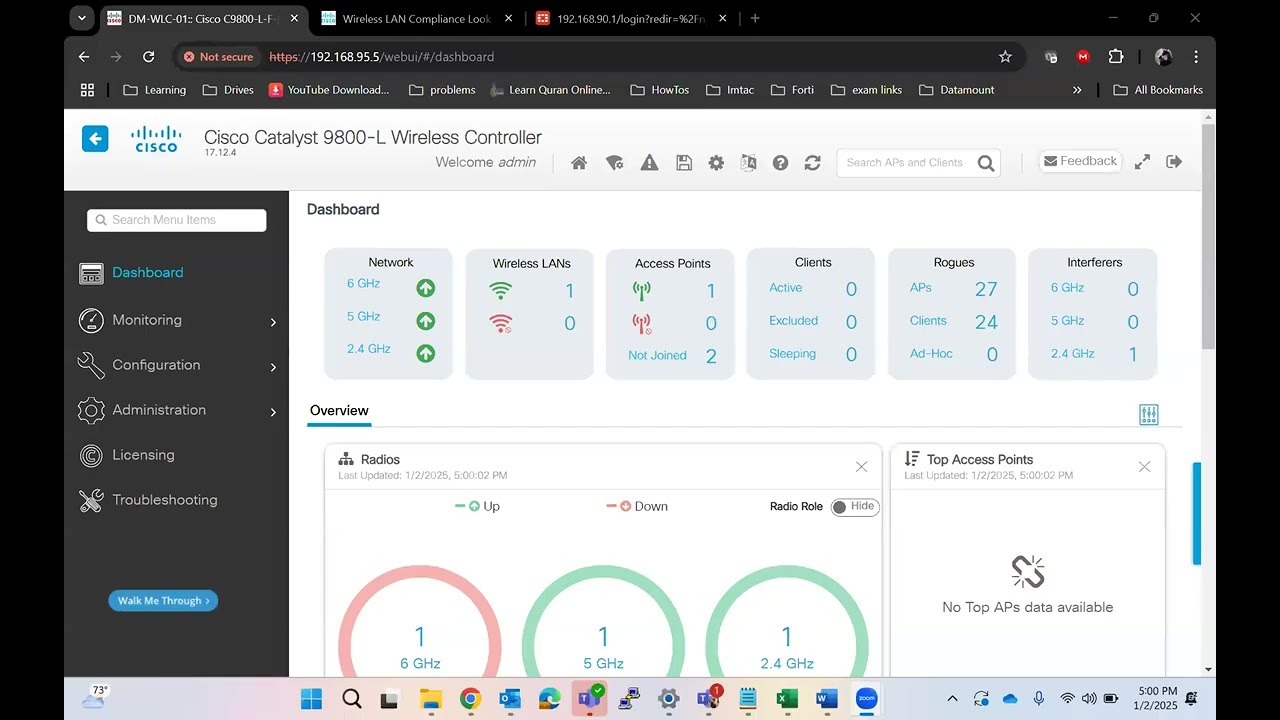Open the Help question mark icon

[781, 163]
